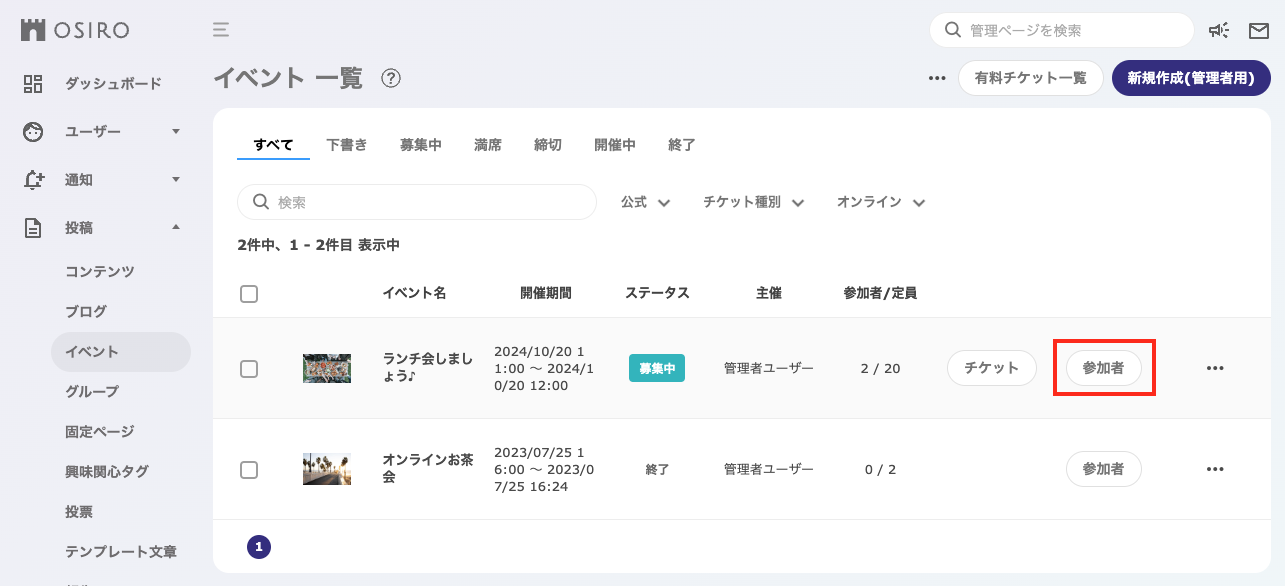This screenshot has height=586, width=1285.
Task: Open the 公式 filter dropdown
Action: 643,202
